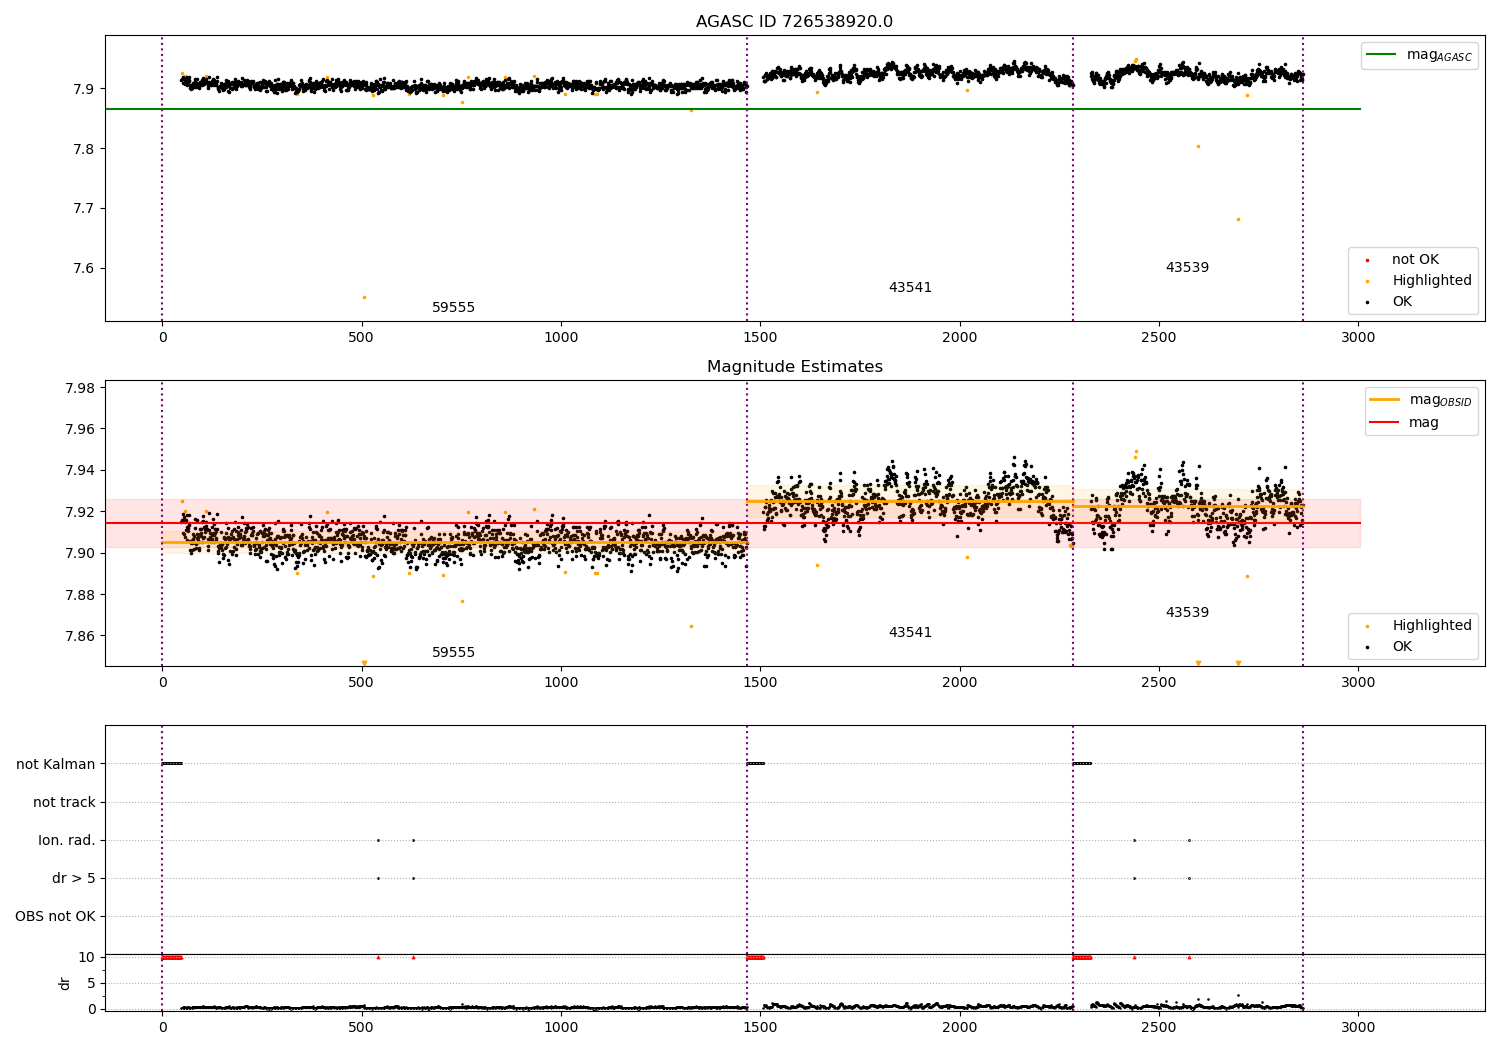The height and width of the screenshot is (1050, 1500).
Task: Select 'not OK' legend entry in top panel
Action: [x=1415, y=260]
